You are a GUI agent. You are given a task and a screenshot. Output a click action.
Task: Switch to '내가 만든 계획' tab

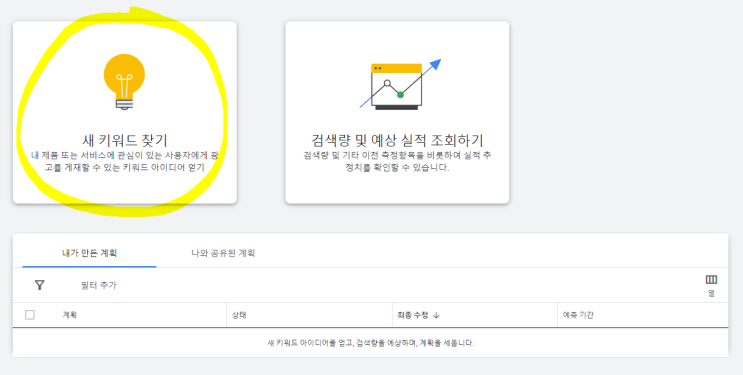point(89,253)
